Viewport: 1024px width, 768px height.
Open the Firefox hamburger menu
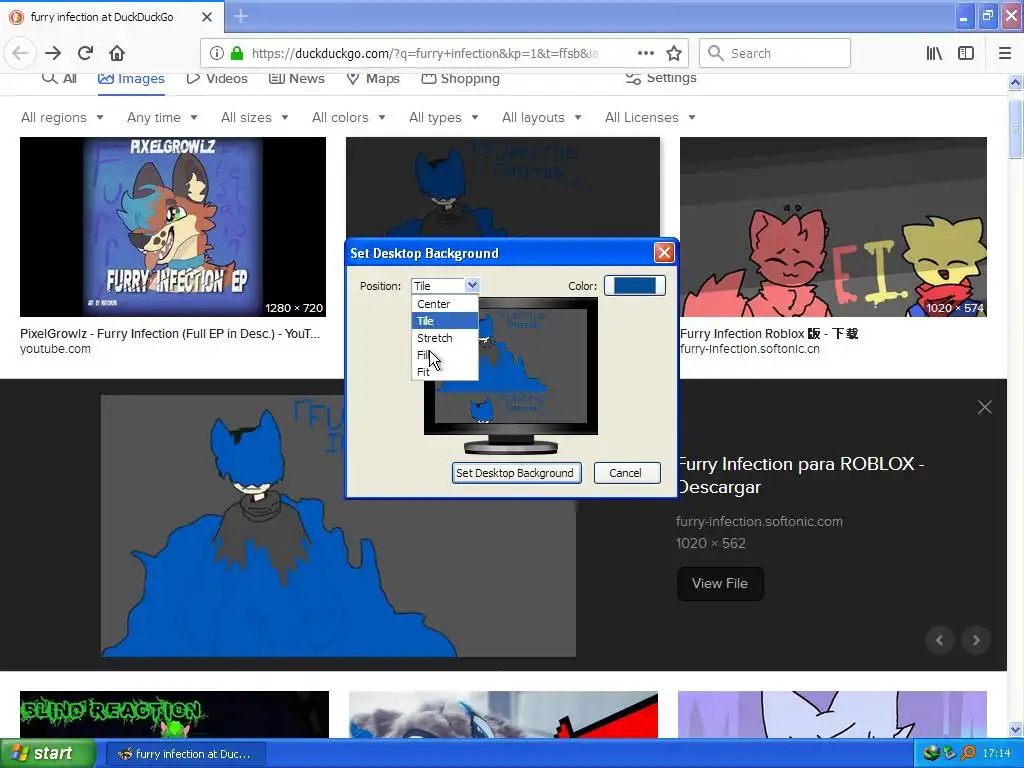coord(1004,54)
